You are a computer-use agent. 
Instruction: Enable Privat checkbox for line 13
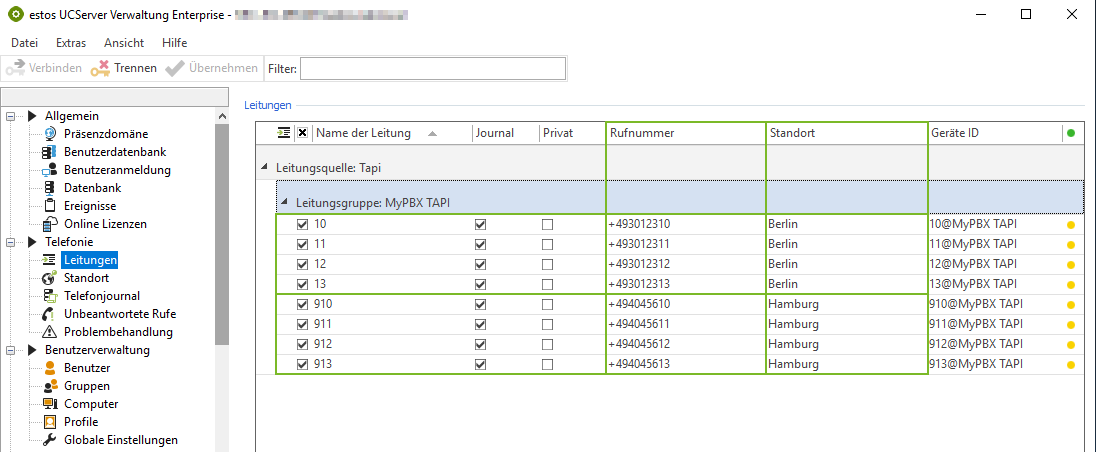[x=547, y=285]
